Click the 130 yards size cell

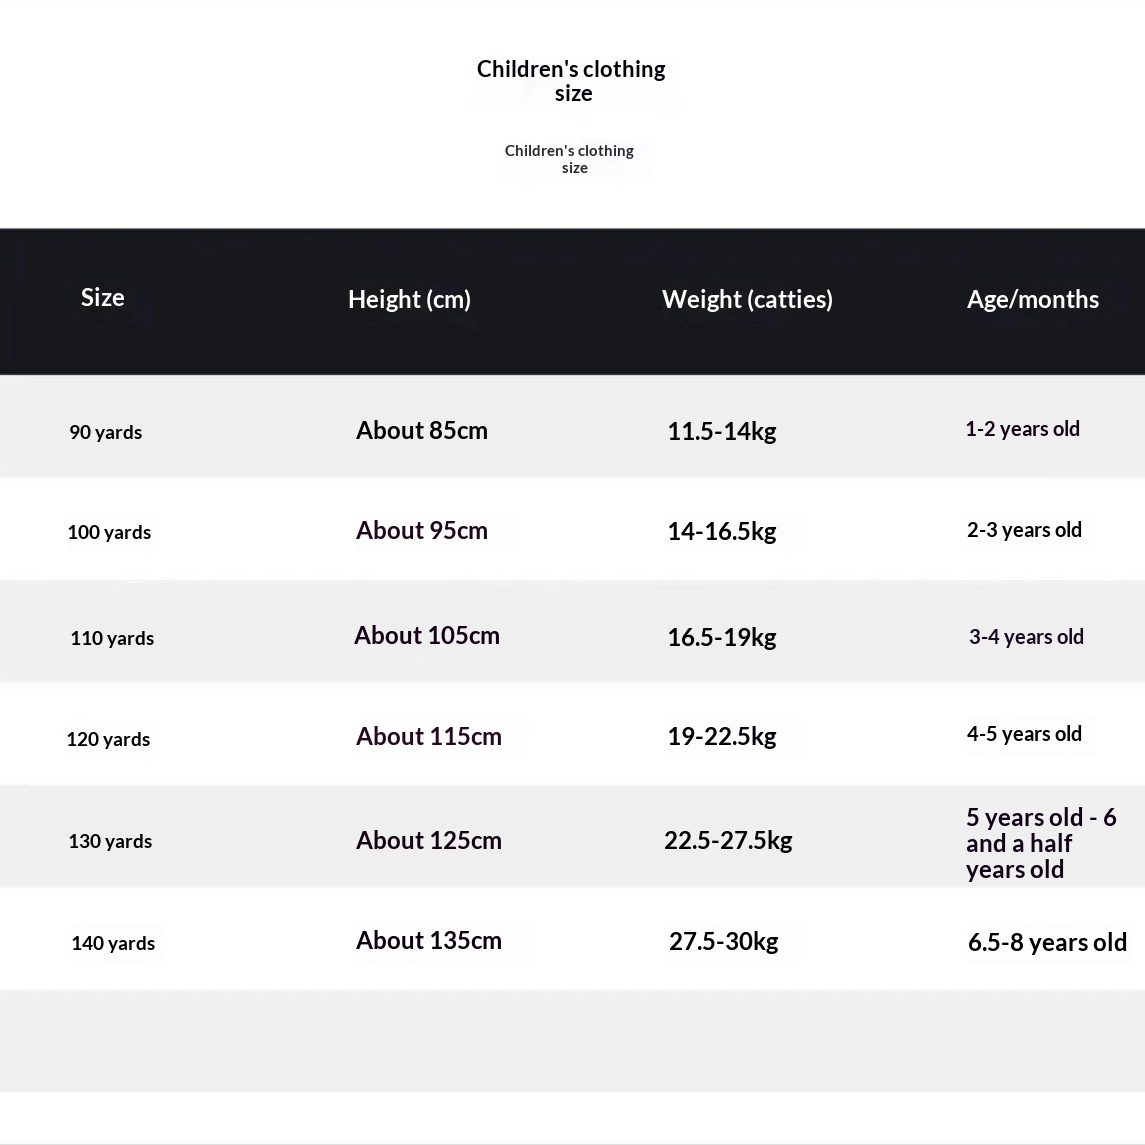(x=110, y=841)
